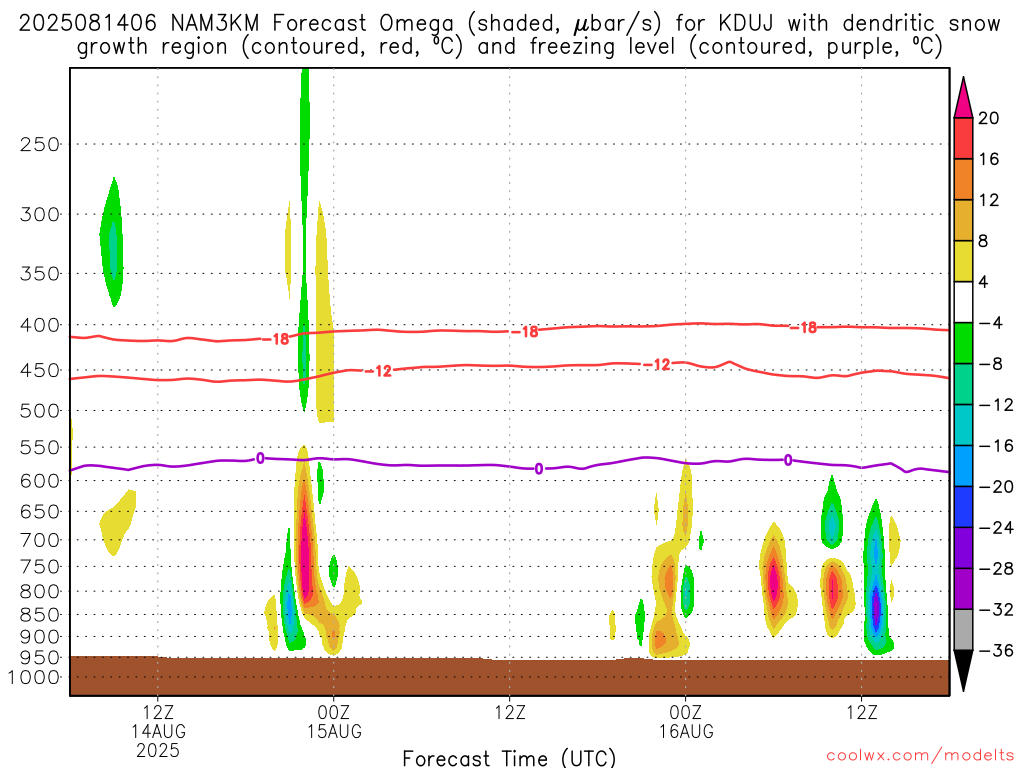Click the colorbar value label 20

(989, 118)
